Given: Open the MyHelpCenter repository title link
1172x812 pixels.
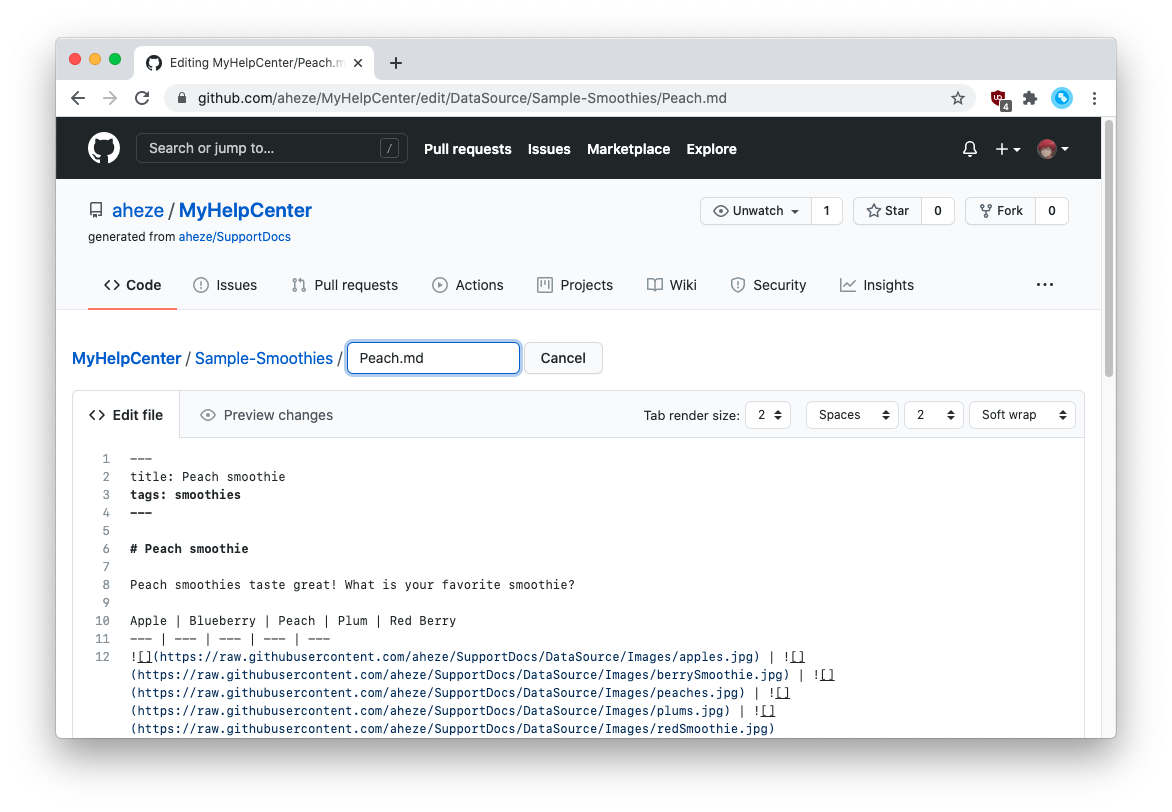Looking at the screenshot, I should [x=245, y=210].
